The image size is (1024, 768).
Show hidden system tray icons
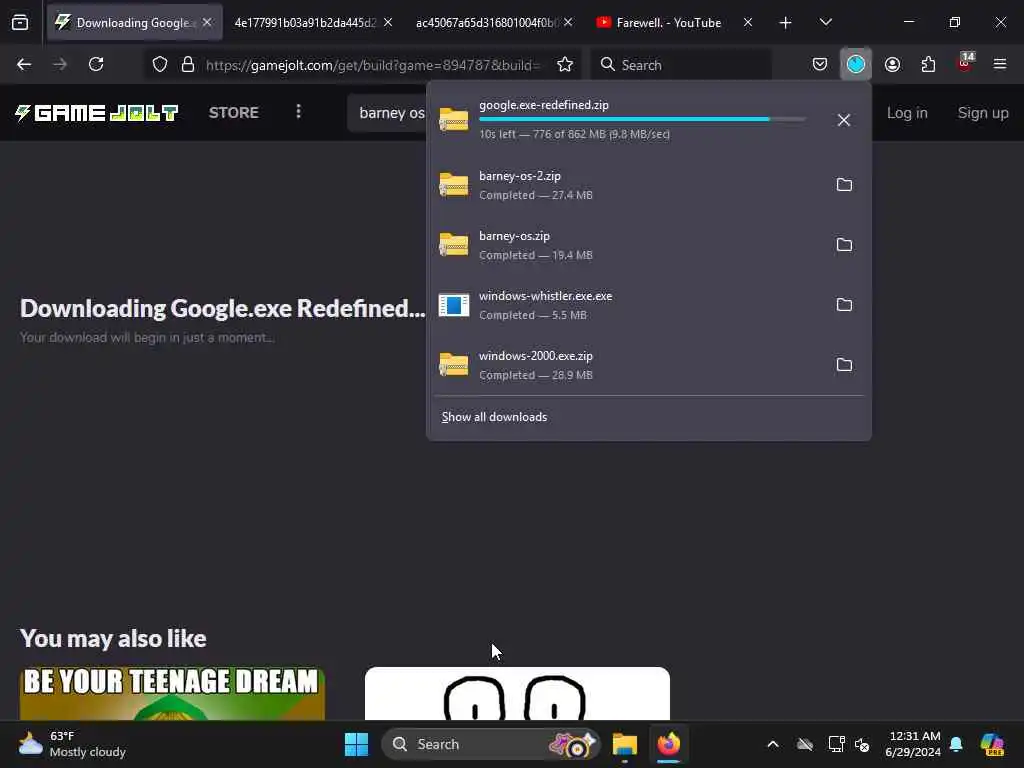coord(773,744)
